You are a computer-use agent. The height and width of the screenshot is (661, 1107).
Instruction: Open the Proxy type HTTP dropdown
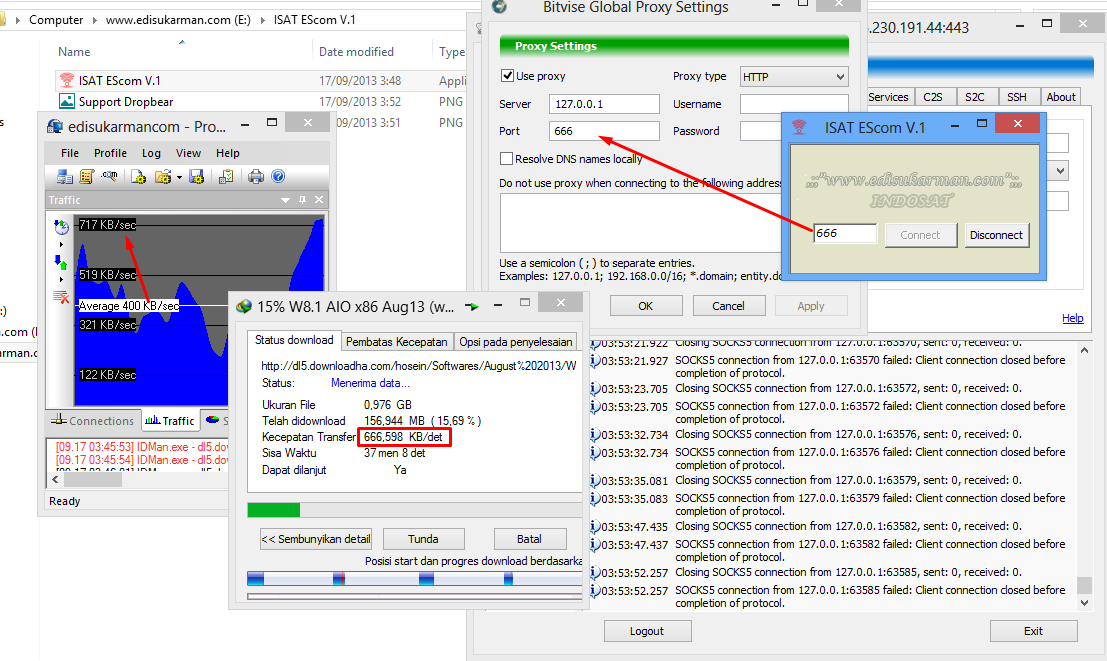(x=794, y=76)
